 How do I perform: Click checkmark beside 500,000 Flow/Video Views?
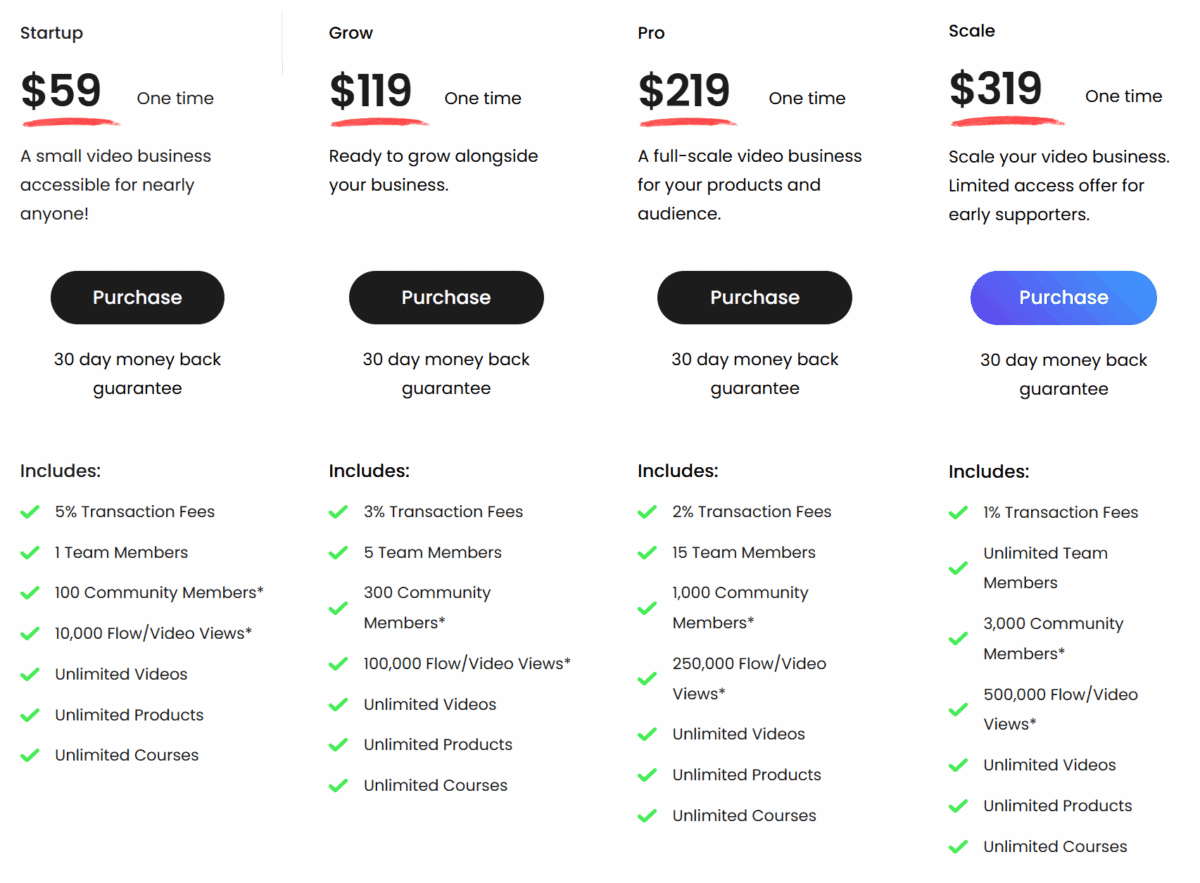point(958,709)
